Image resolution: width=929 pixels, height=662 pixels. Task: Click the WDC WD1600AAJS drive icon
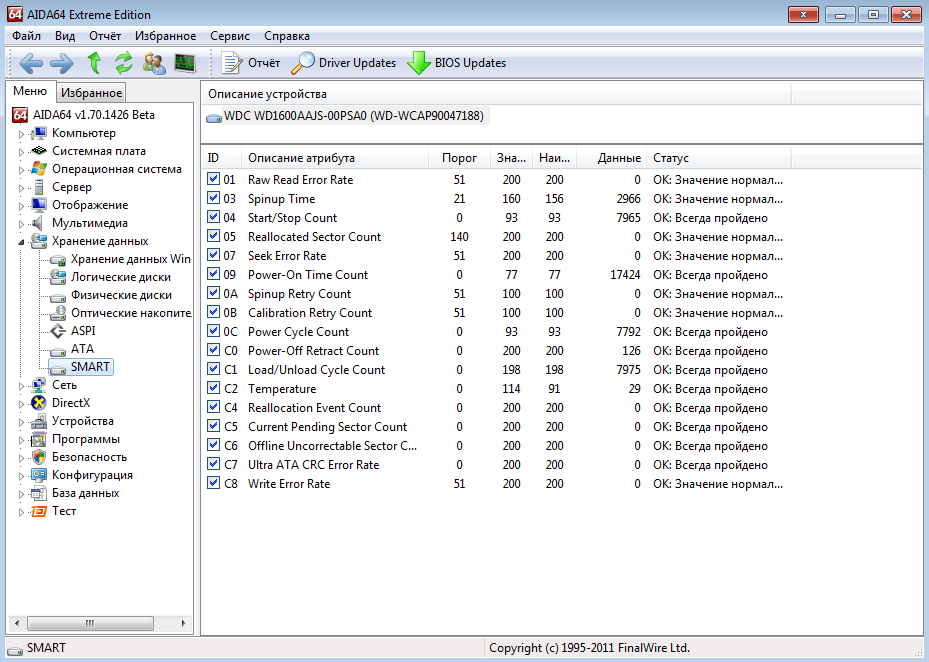pos(213,117)
